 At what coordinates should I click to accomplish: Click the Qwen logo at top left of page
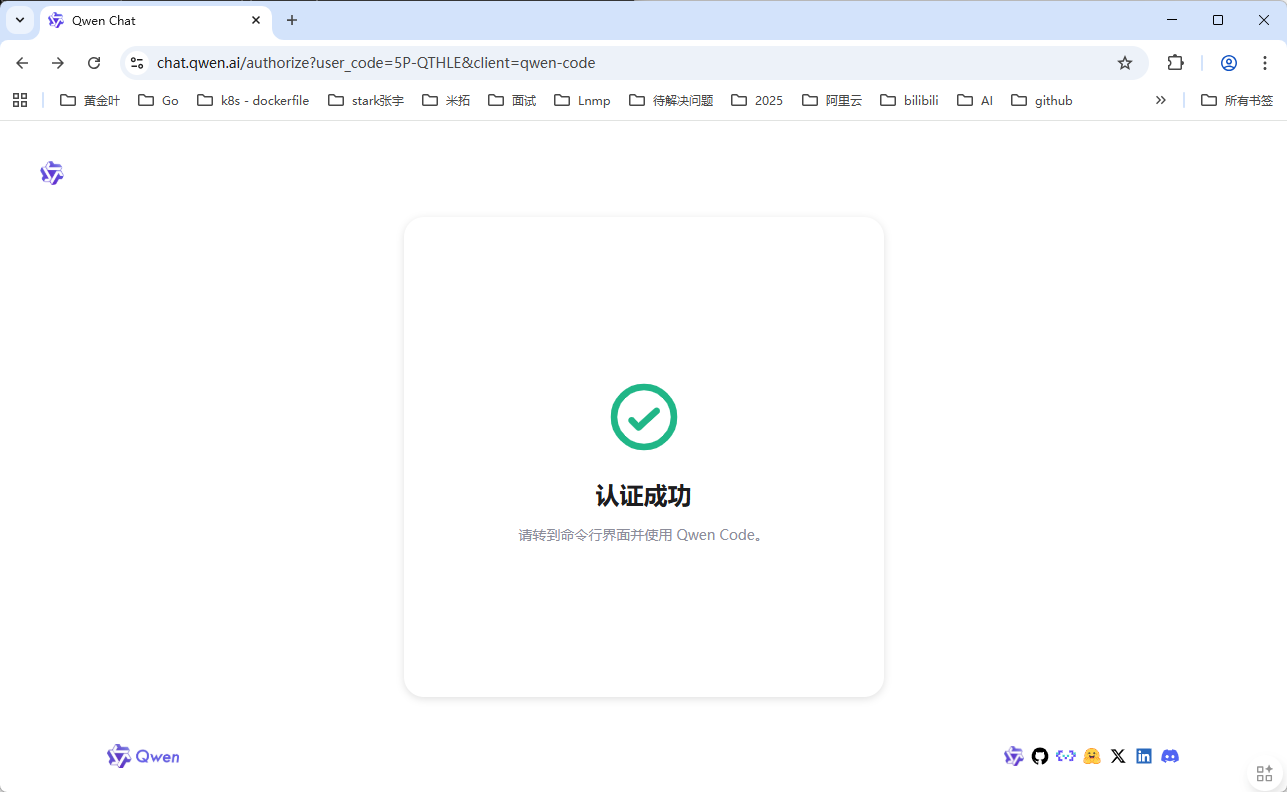click(52, 173)
